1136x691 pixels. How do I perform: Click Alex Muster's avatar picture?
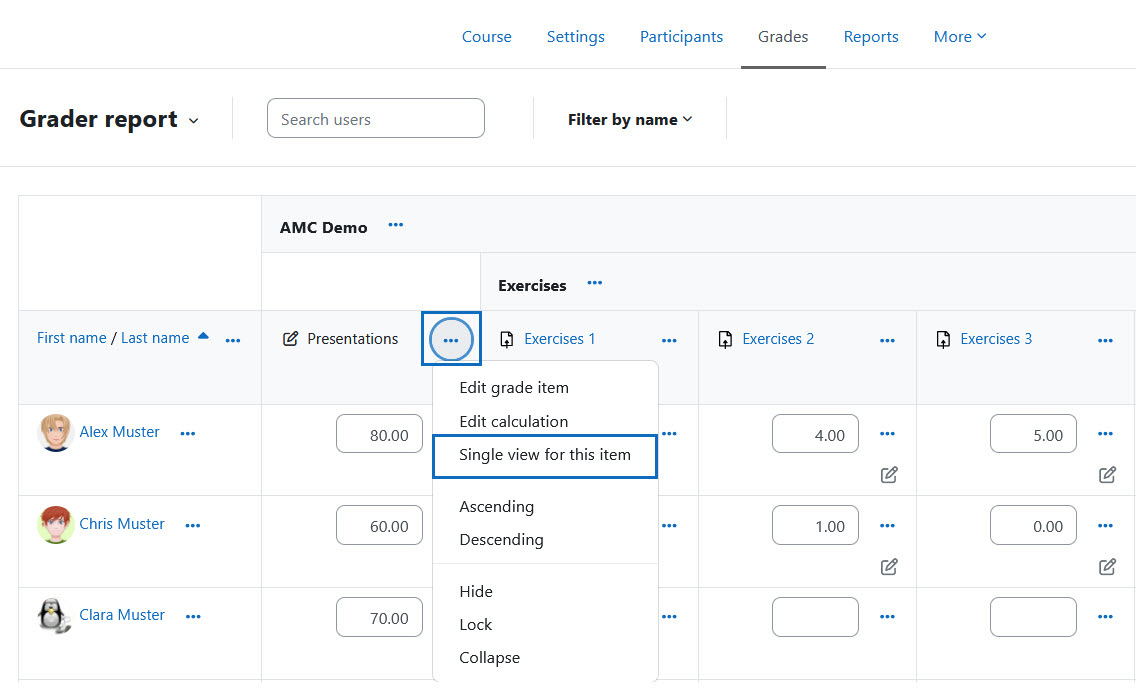click(55, 433)
